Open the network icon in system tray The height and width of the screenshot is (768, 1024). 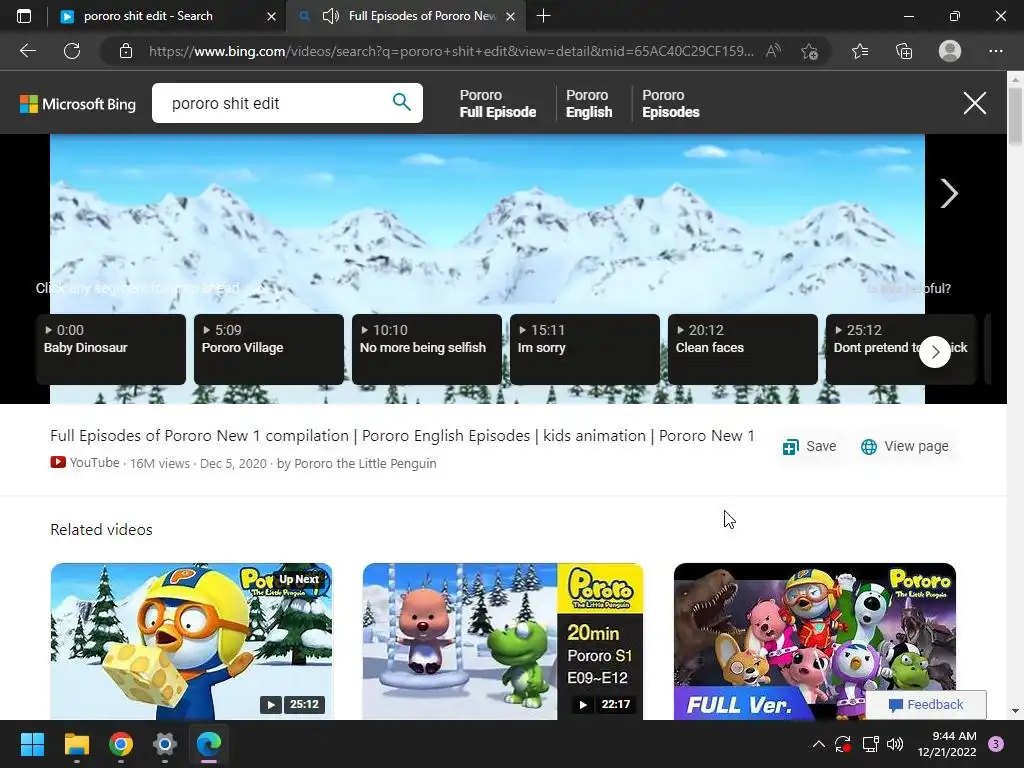pos(870,744)
